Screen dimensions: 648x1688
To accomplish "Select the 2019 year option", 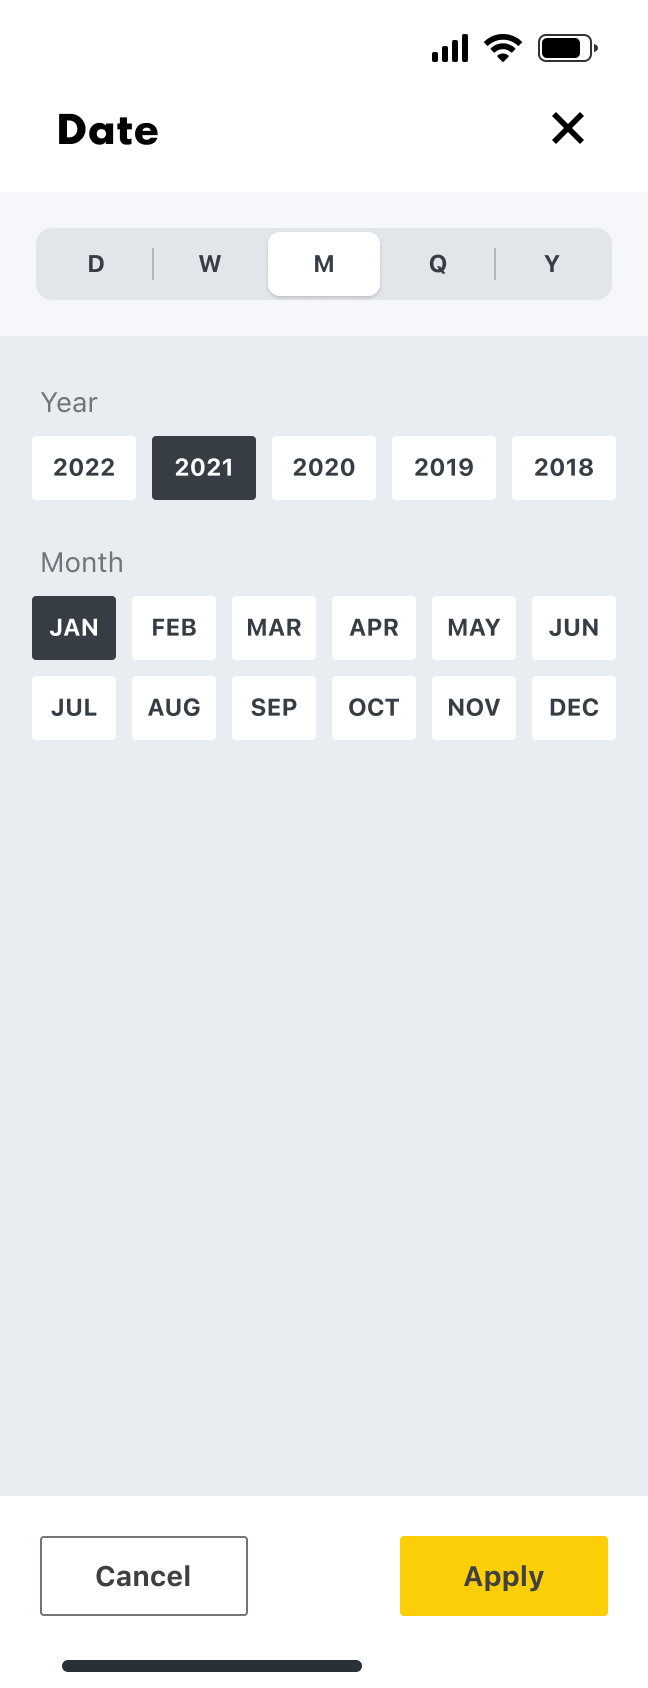I will pyautogui.click(x=444, y=467).
